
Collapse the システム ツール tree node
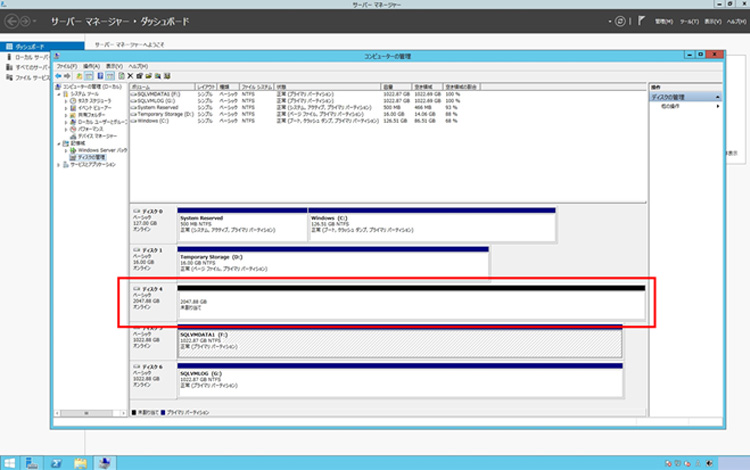58,94
